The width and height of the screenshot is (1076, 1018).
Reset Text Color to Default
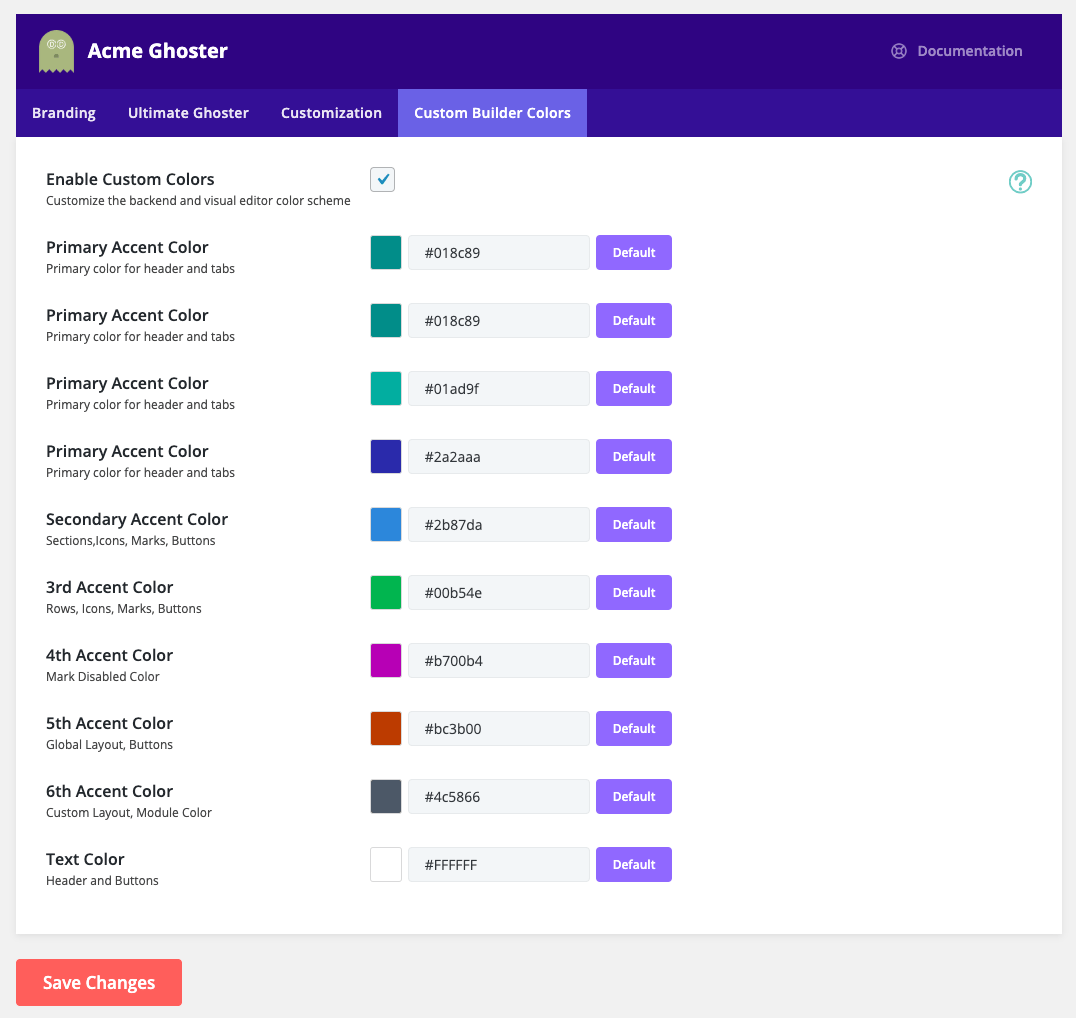pyautogui.click(x=633, y=864)
